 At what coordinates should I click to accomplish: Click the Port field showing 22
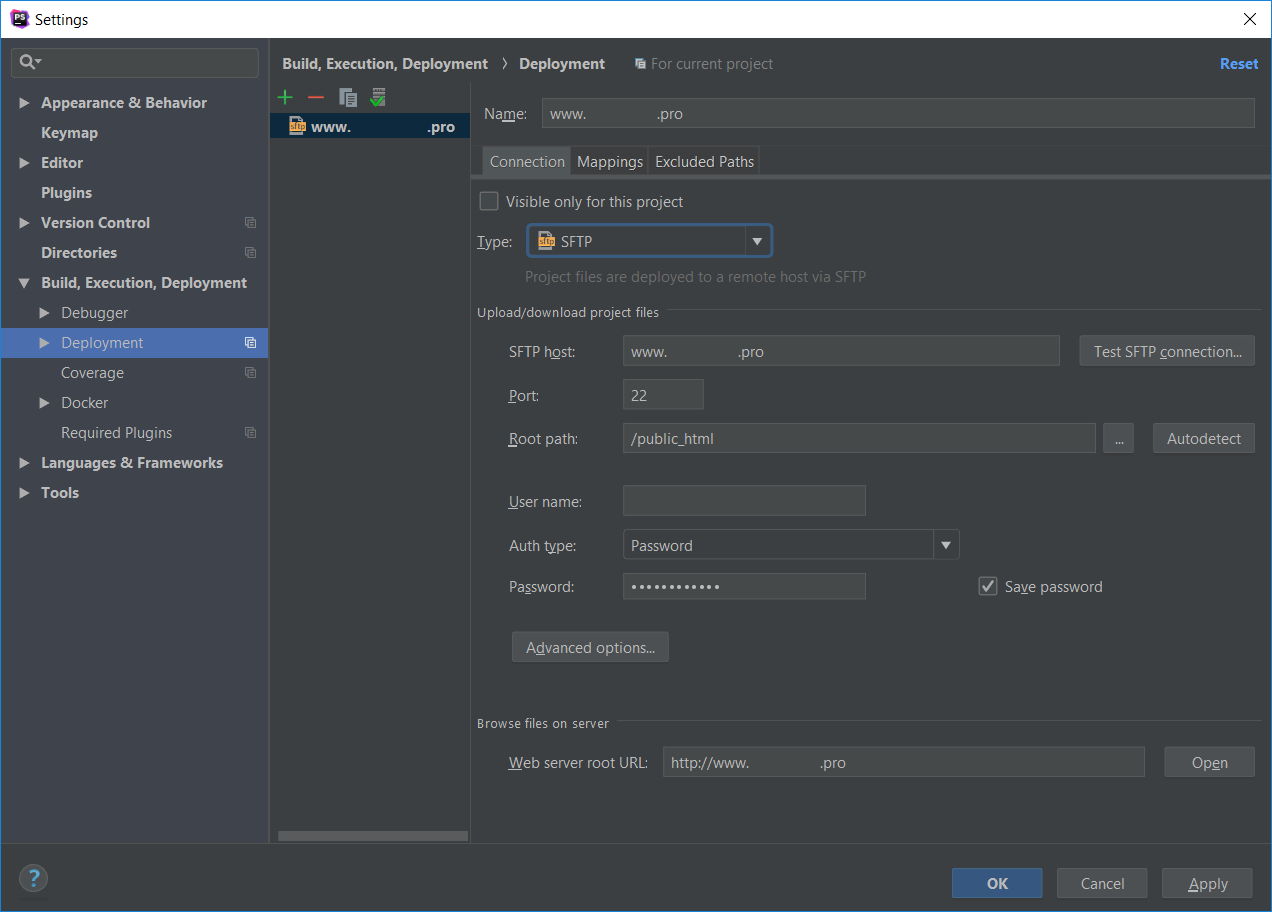pos(663,395)
